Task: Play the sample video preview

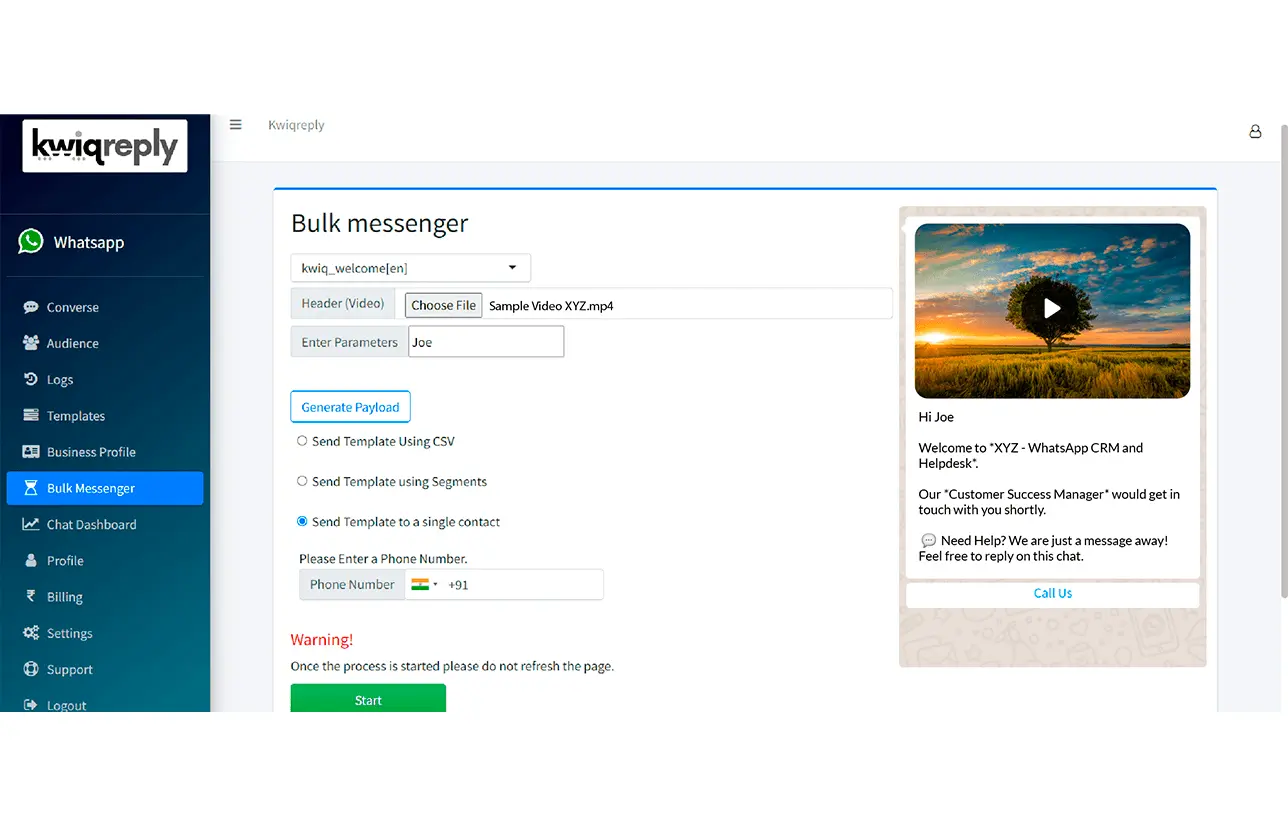Action: [x=1052, y=309]
